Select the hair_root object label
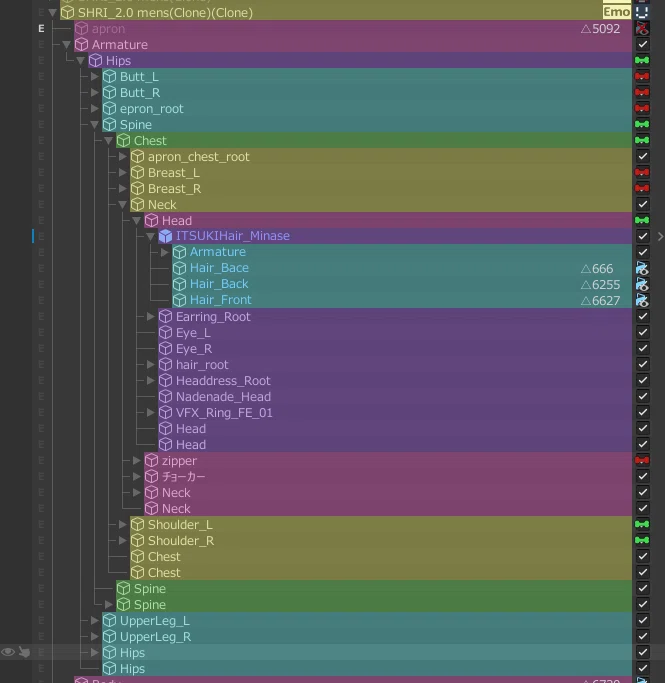Screen dimensions: 665x683 [x=202, y=365]
